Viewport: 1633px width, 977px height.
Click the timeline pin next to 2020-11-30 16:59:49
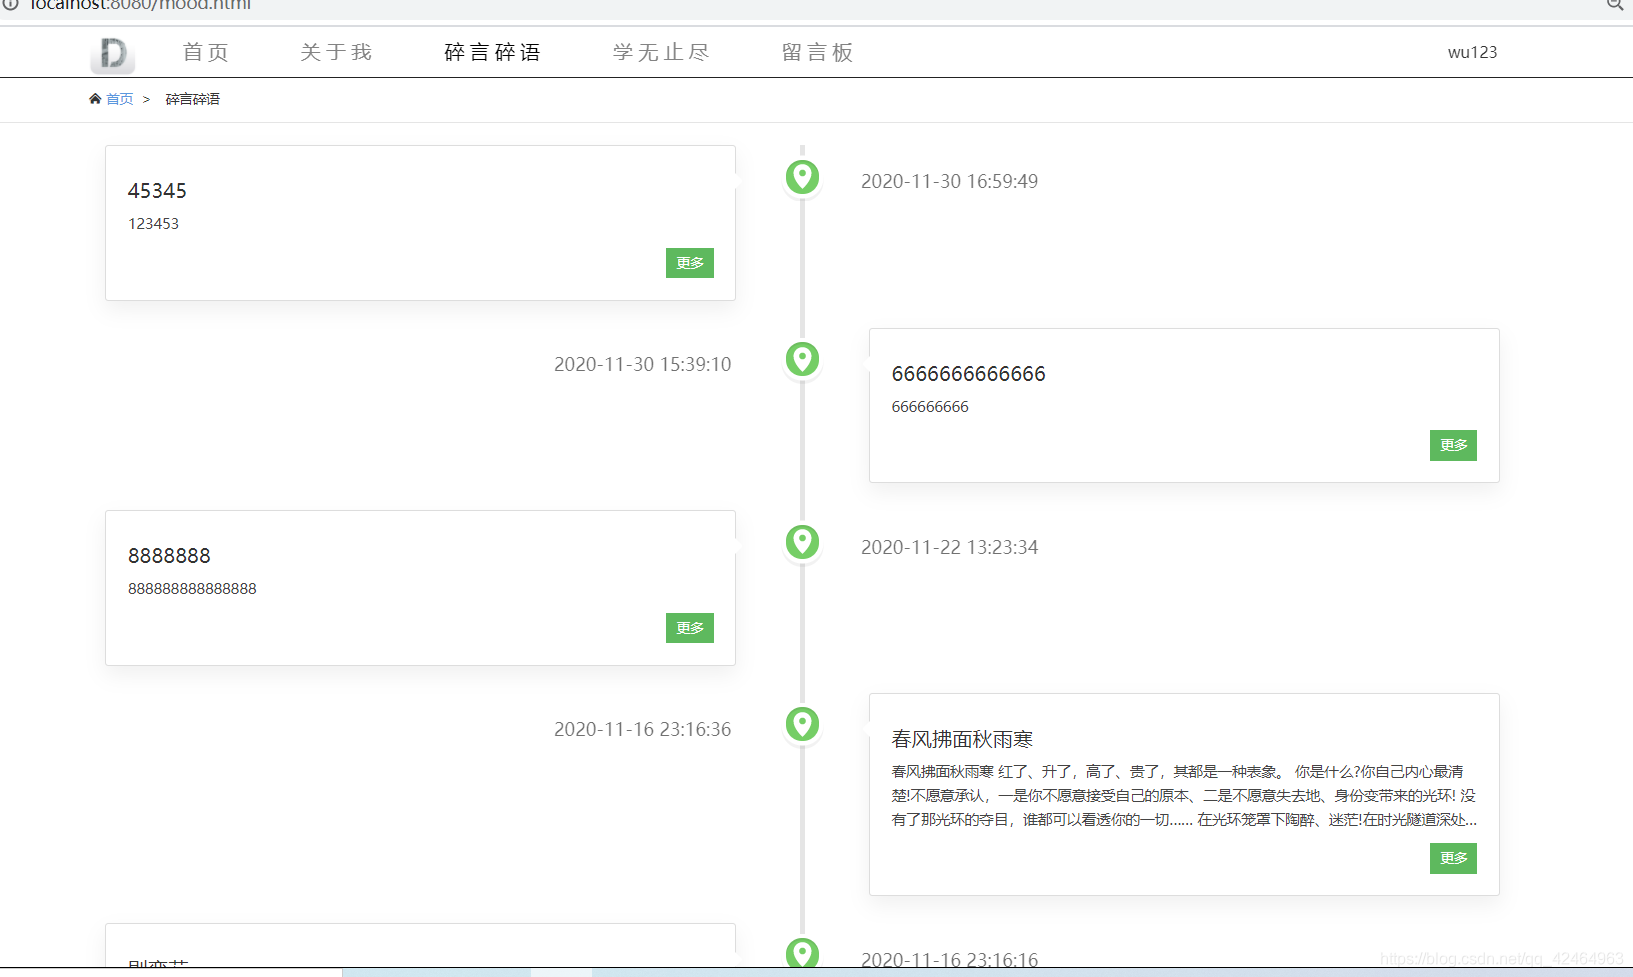coord(802,176)
